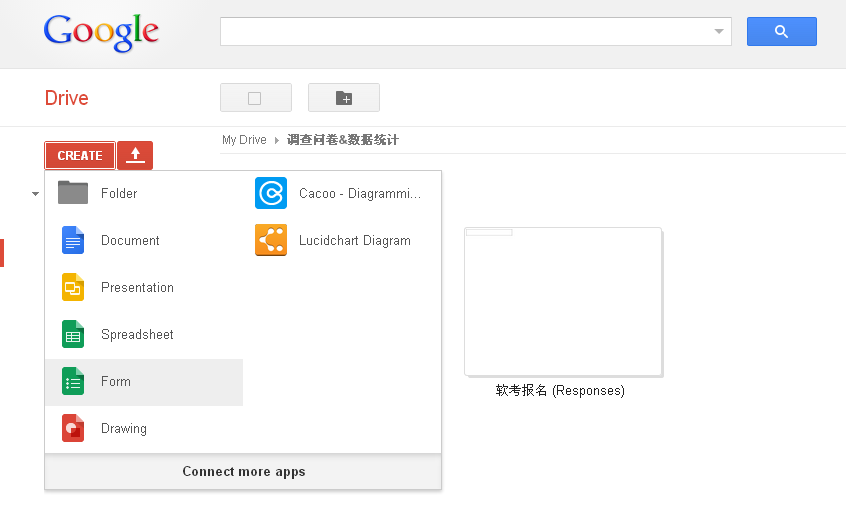Image resolution: width=846 pixels, height=517 pixels.
Task: Go to My Drive in breadcrumb
Action: [244, 140]
